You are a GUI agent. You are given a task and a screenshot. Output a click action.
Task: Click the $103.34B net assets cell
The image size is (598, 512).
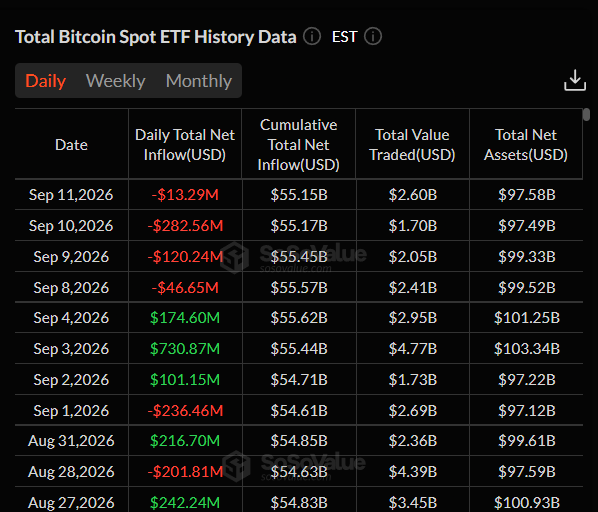527,348
